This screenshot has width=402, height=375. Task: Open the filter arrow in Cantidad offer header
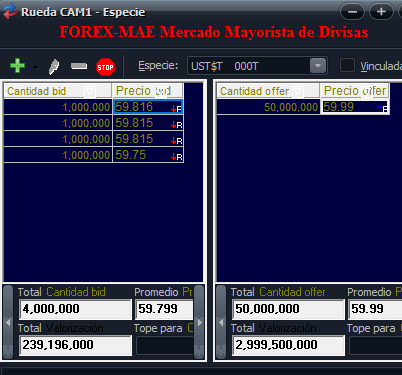click(x=298, y=91)
